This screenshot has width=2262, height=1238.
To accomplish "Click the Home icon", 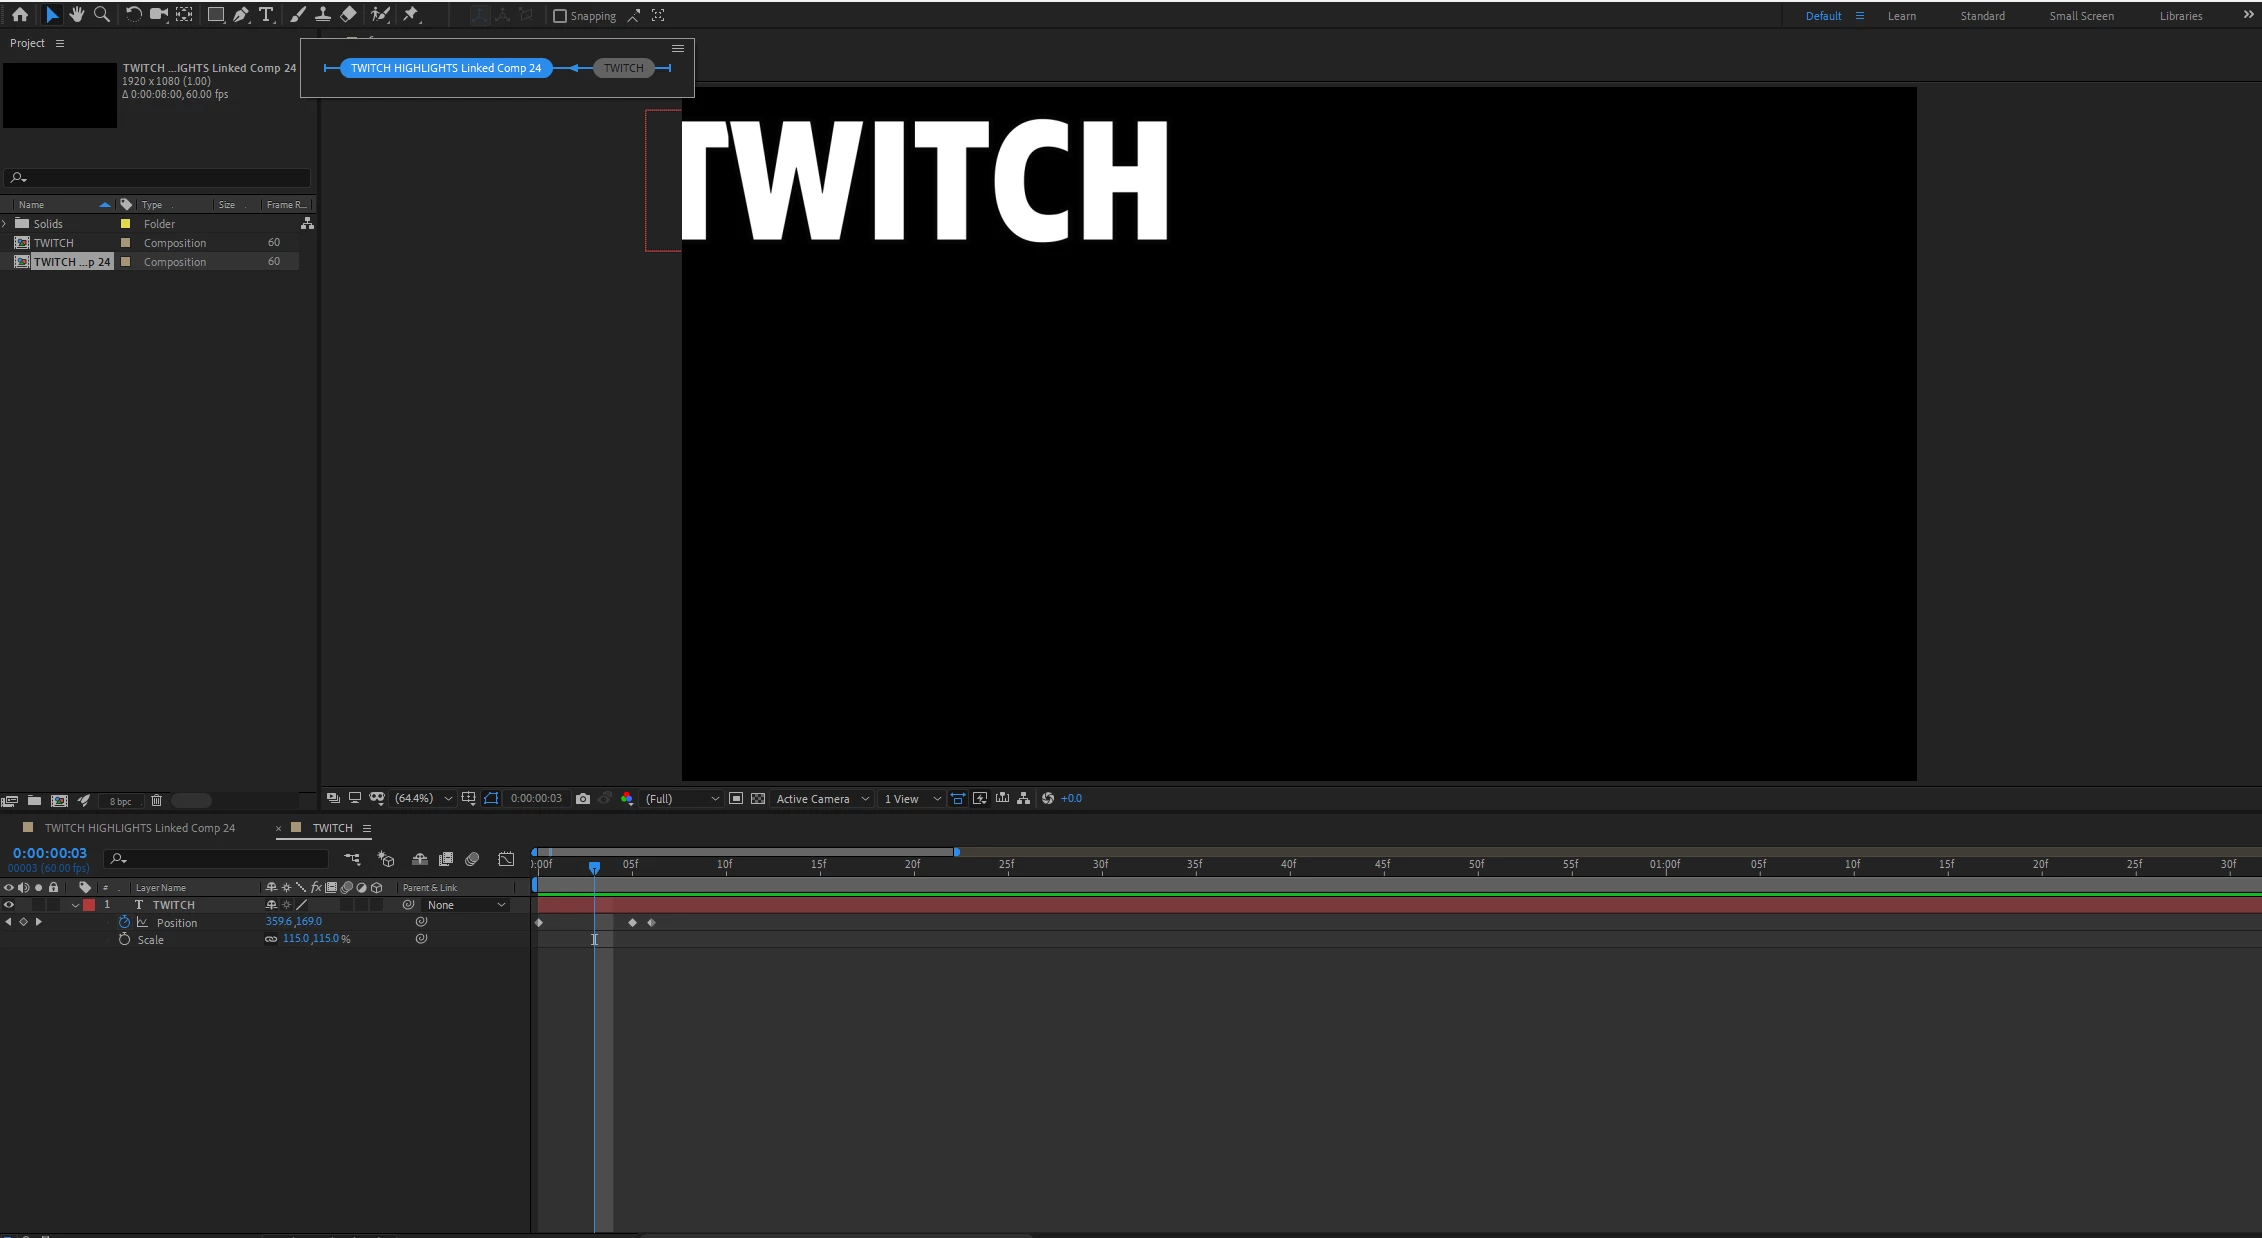I will coord(20,14).
